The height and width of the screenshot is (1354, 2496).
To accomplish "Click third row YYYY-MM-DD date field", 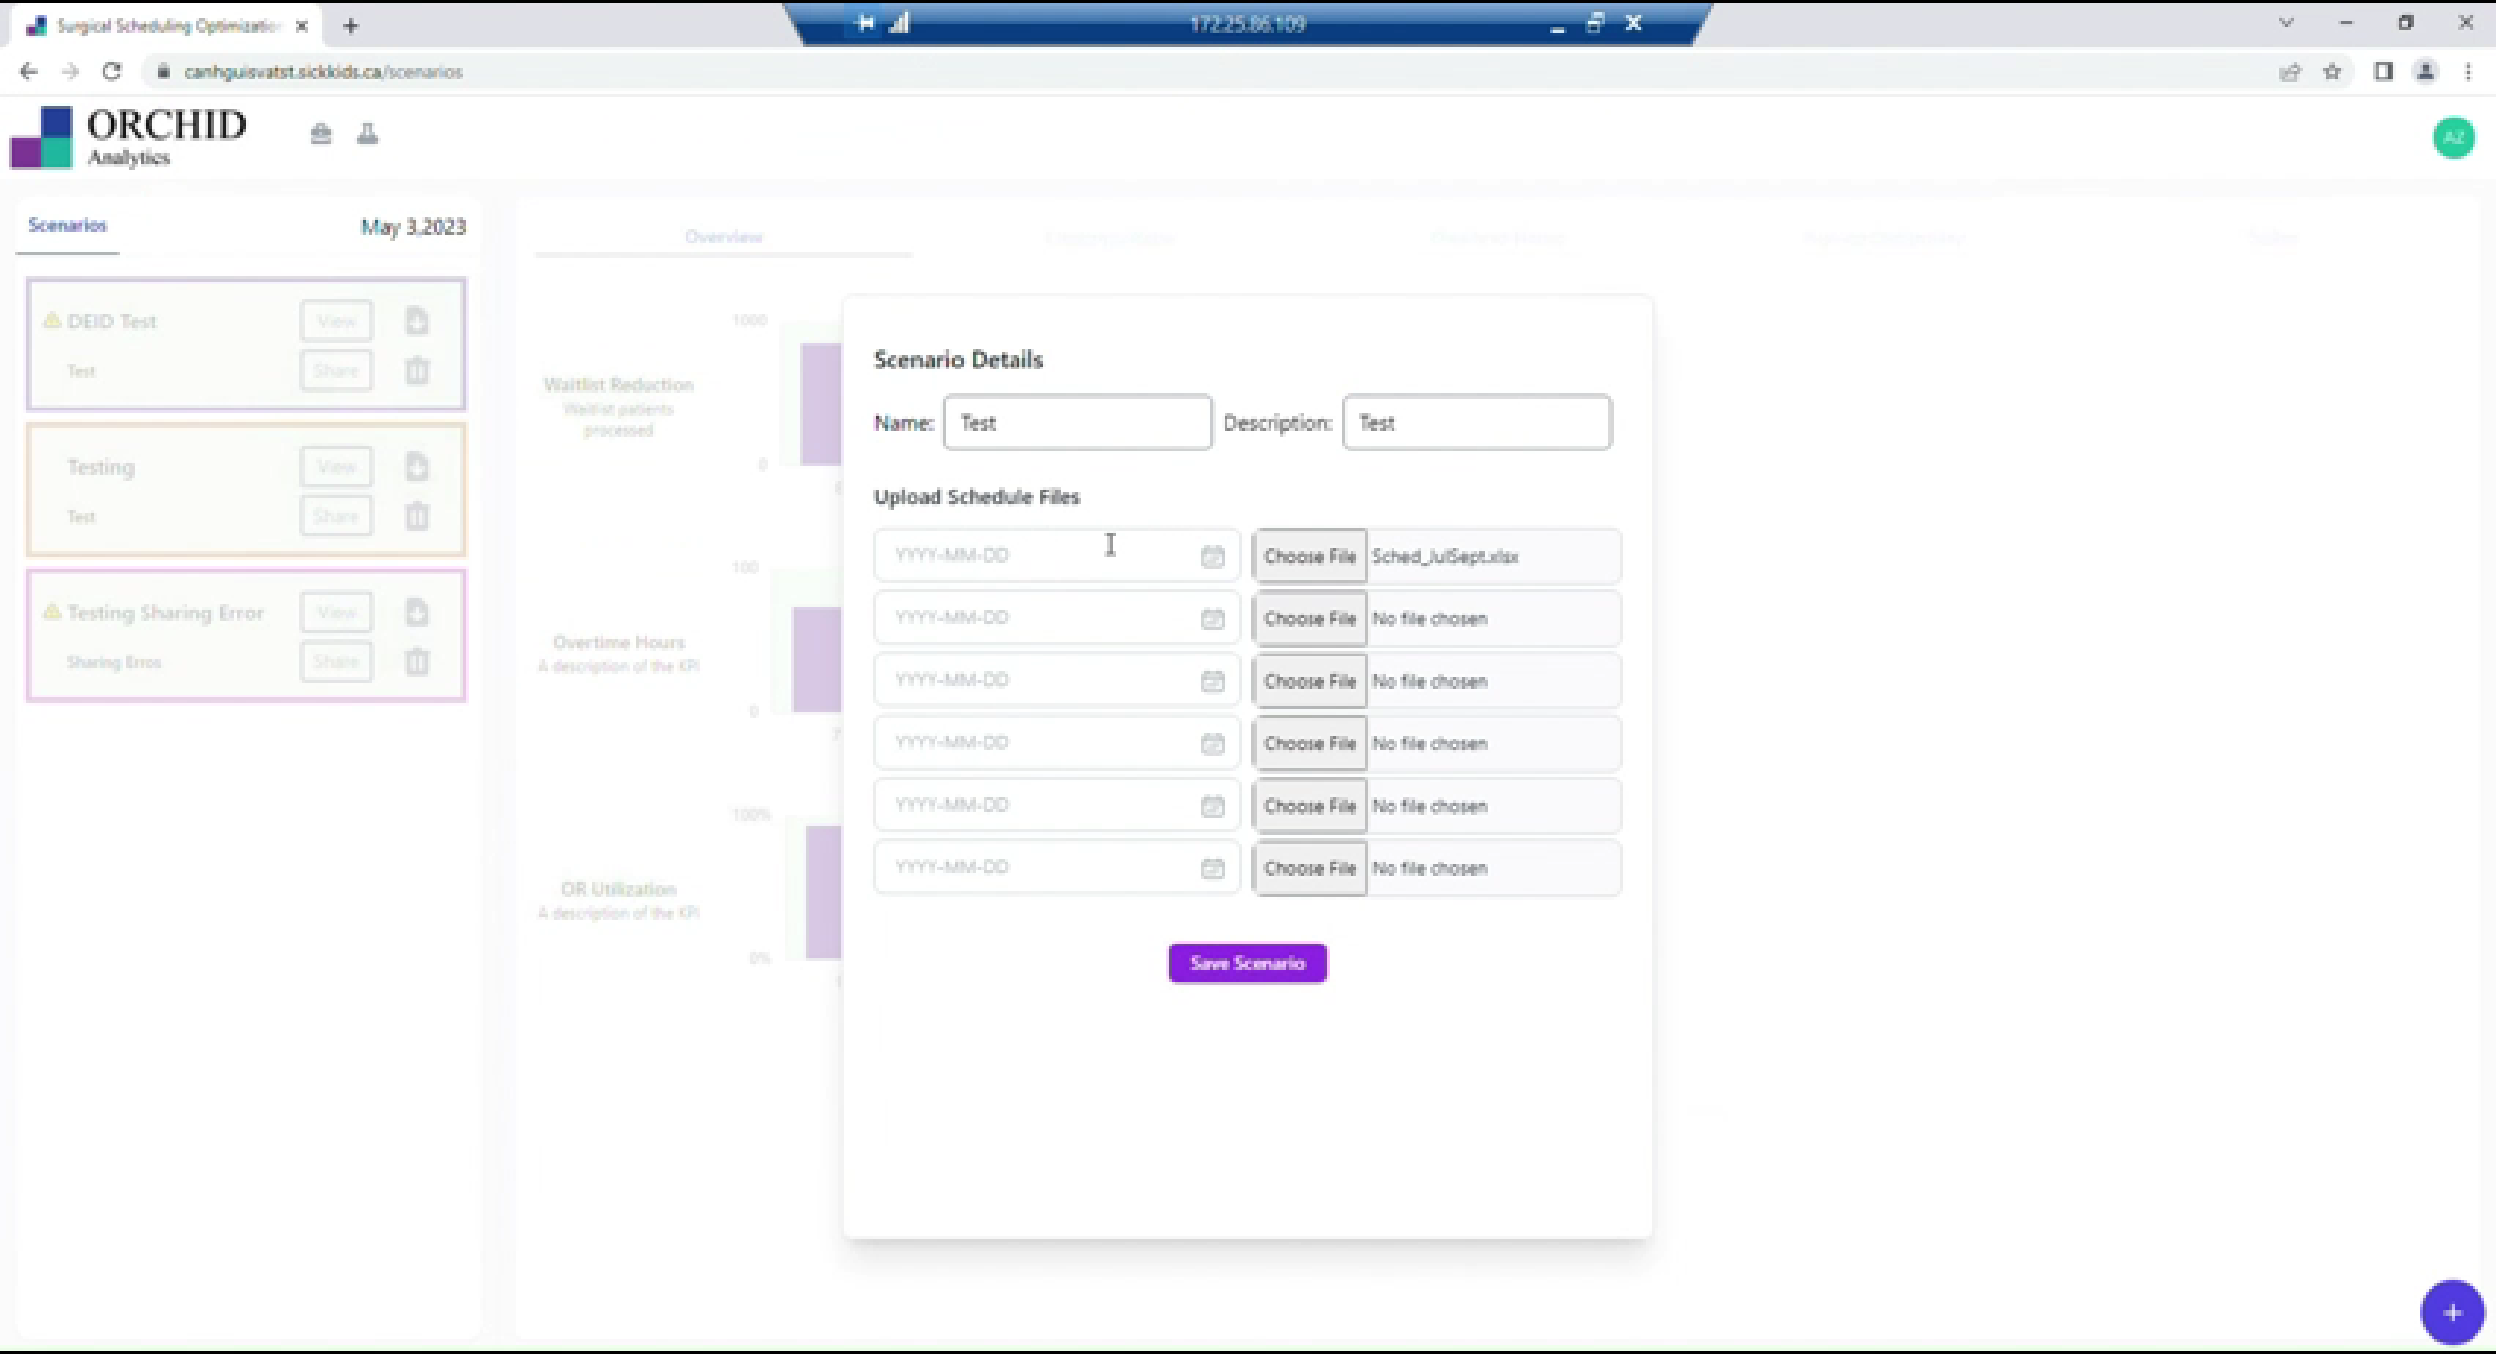I will [x=1040, y=680].
